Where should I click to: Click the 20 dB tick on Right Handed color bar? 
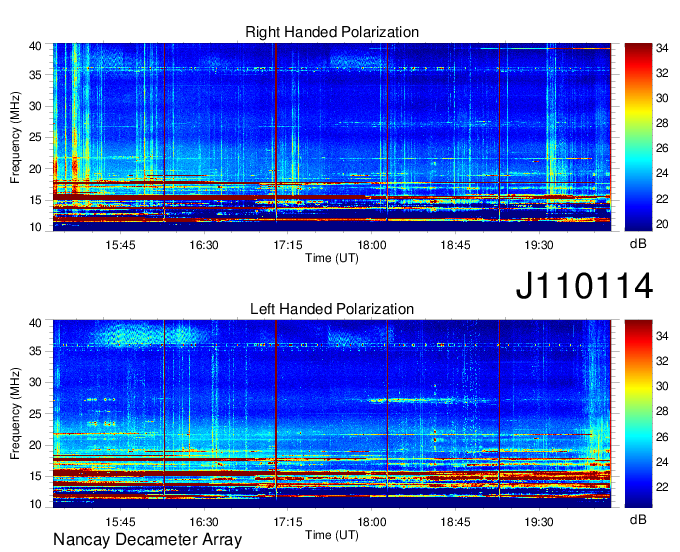(662, 224)
